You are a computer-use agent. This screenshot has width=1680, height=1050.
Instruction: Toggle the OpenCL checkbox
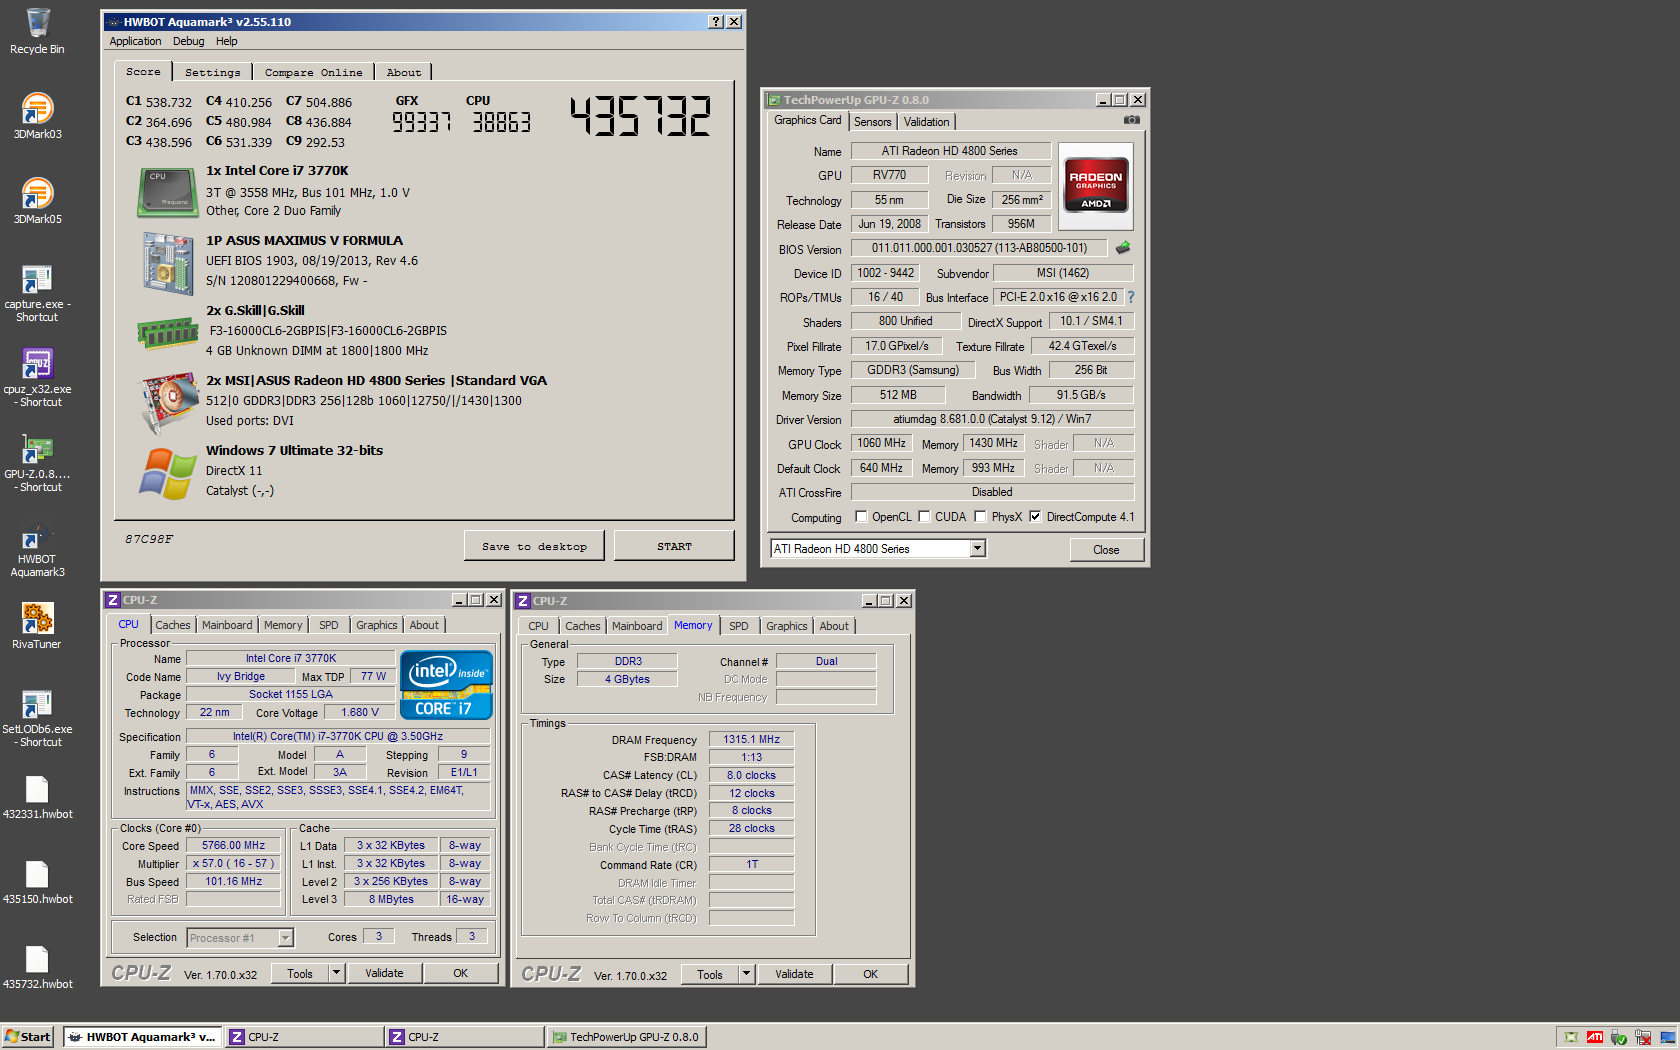(861, 517)
